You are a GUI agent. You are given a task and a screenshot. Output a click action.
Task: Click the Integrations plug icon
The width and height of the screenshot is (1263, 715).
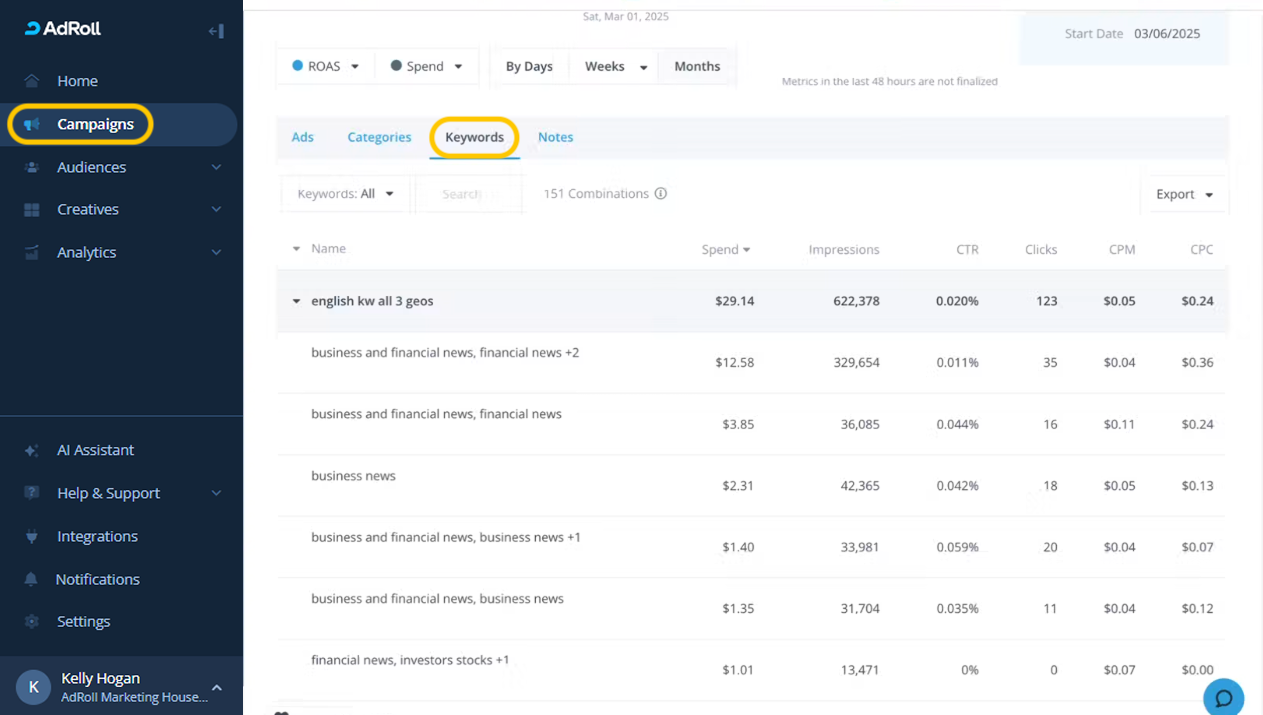pos(32,537)
